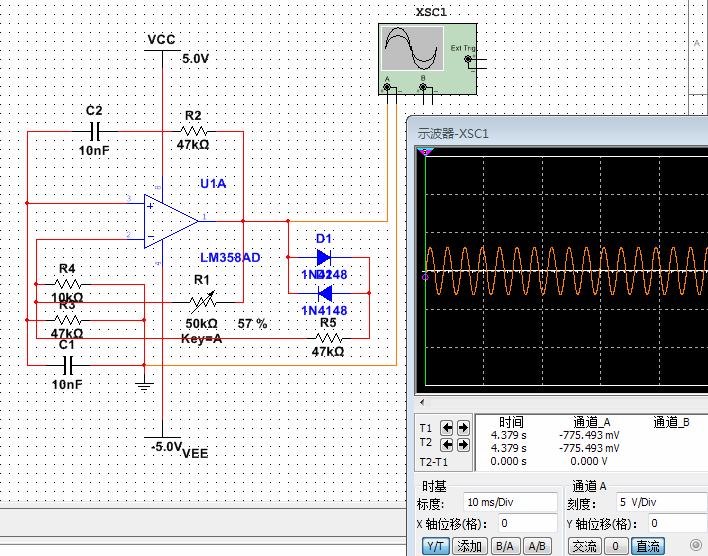Viewport: 708px width, 556px height.
Task: Click the 通道_B column header
Action: click(671, 422)
